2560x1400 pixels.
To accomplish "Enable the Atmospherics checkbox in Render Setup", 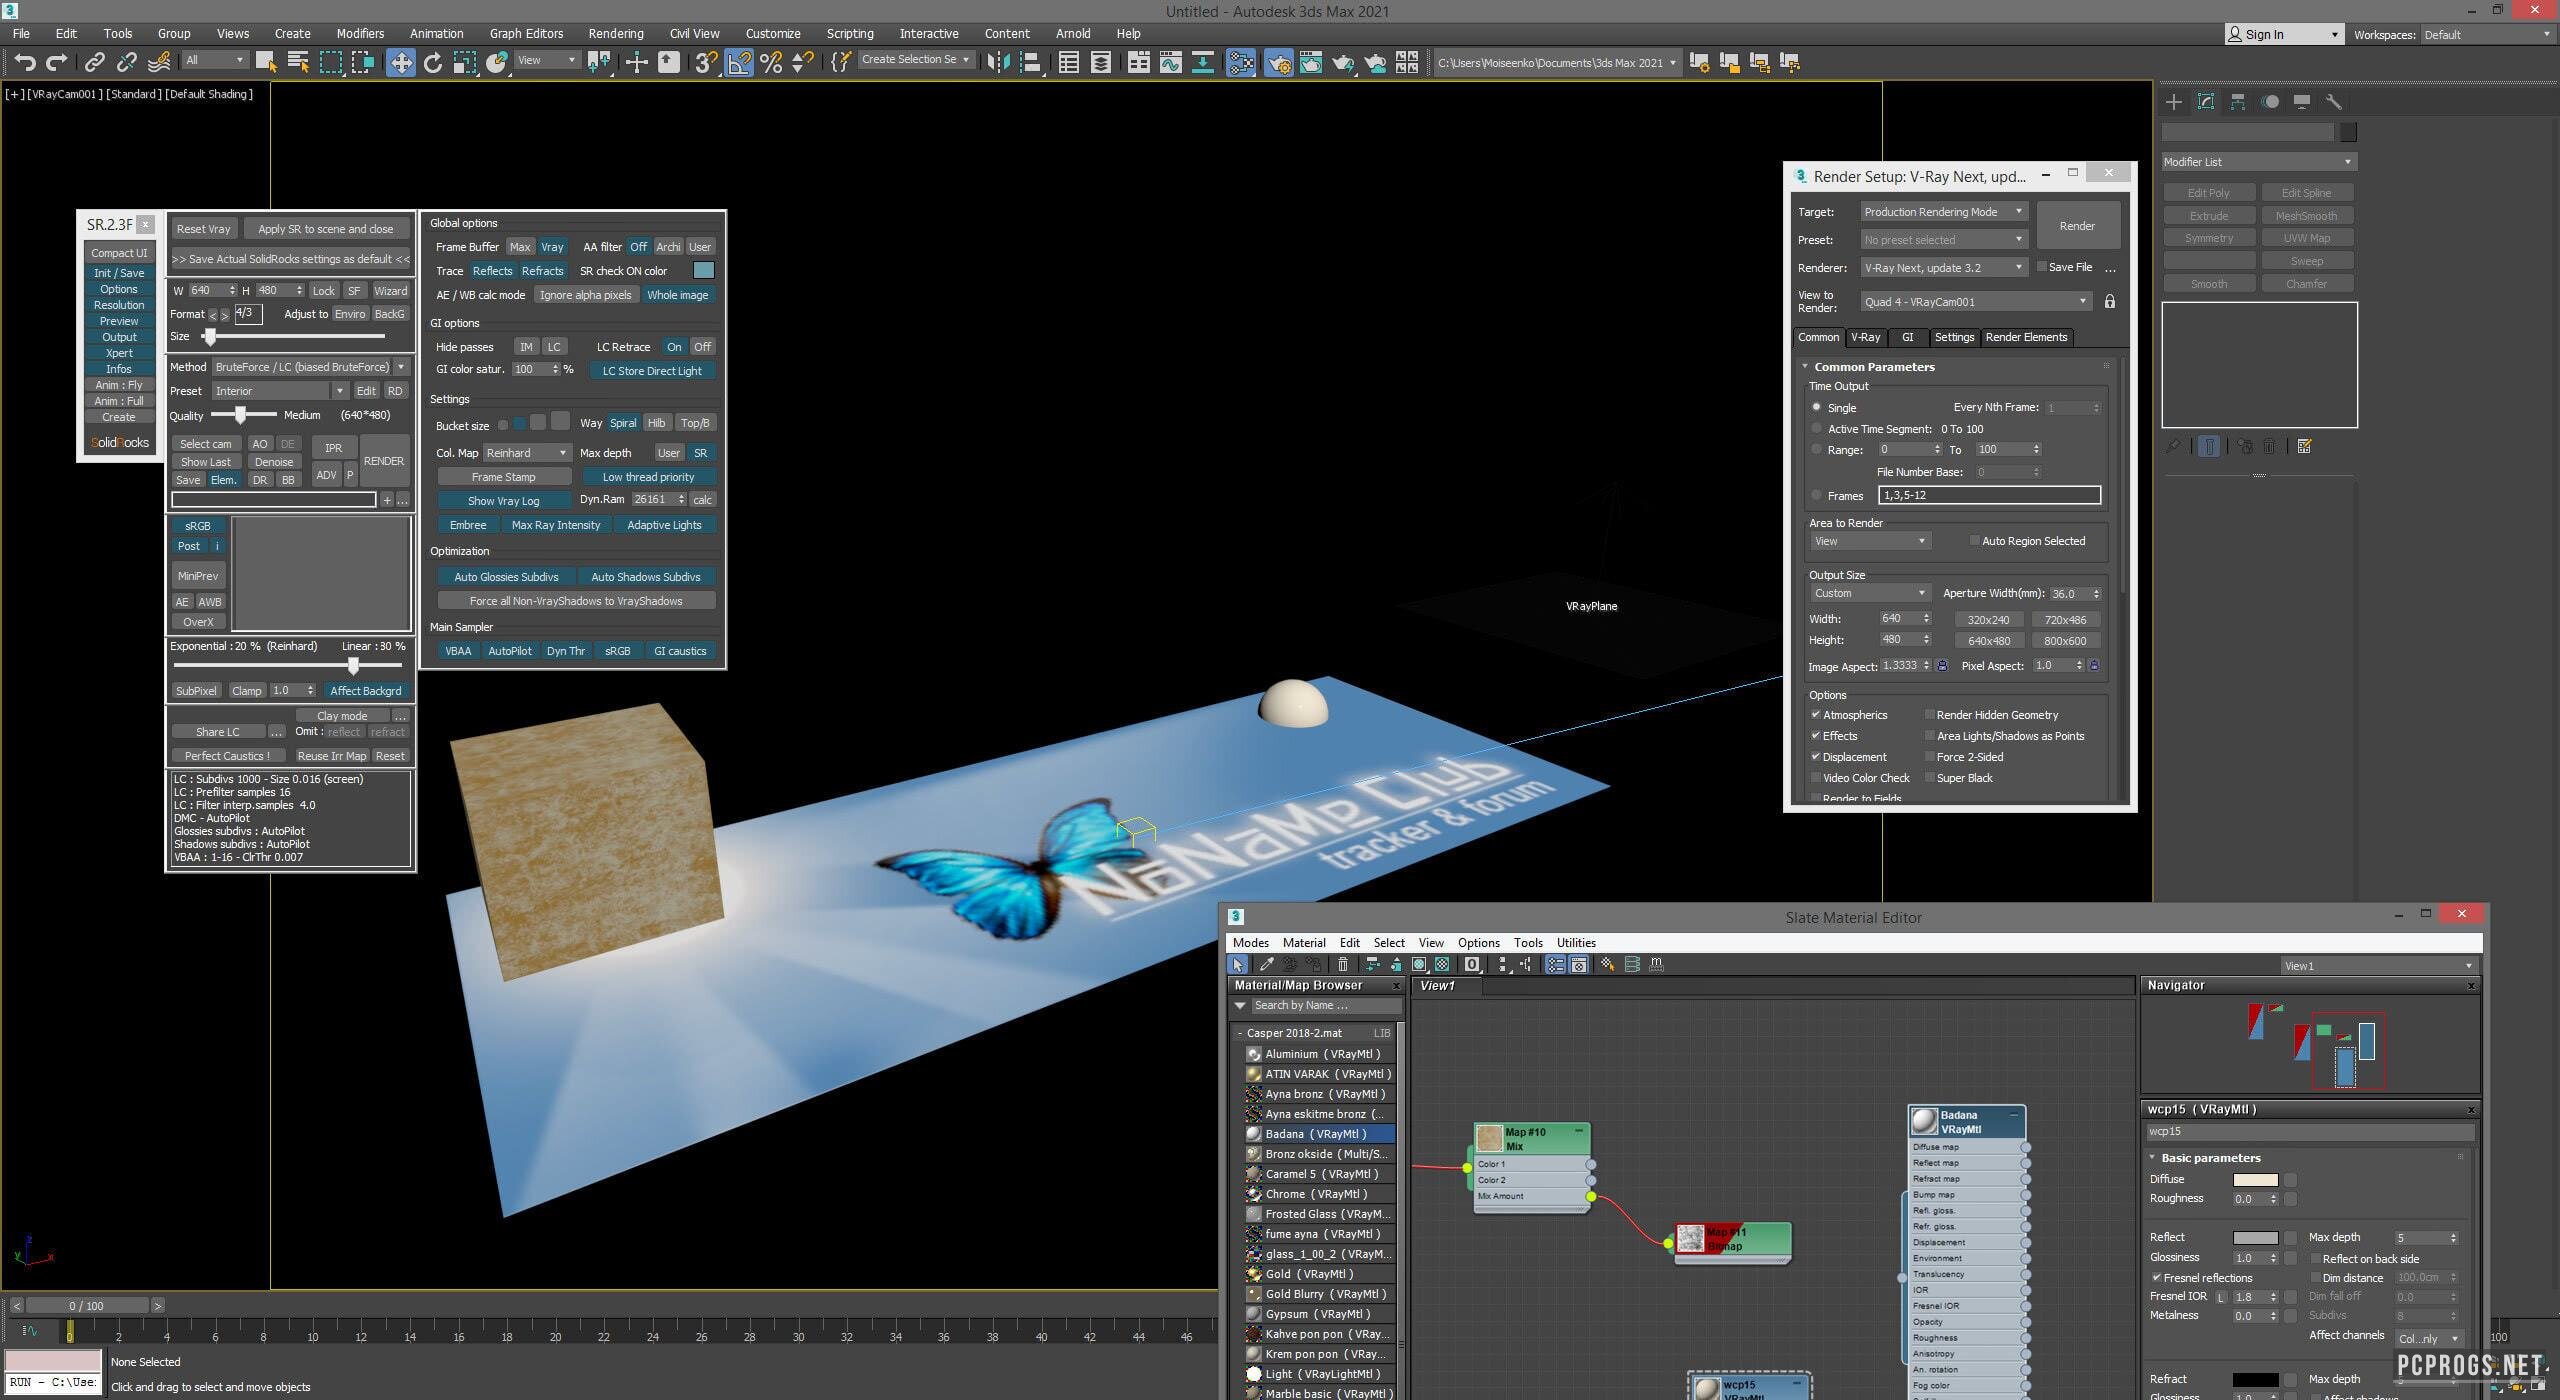I will coord(1817,714).
